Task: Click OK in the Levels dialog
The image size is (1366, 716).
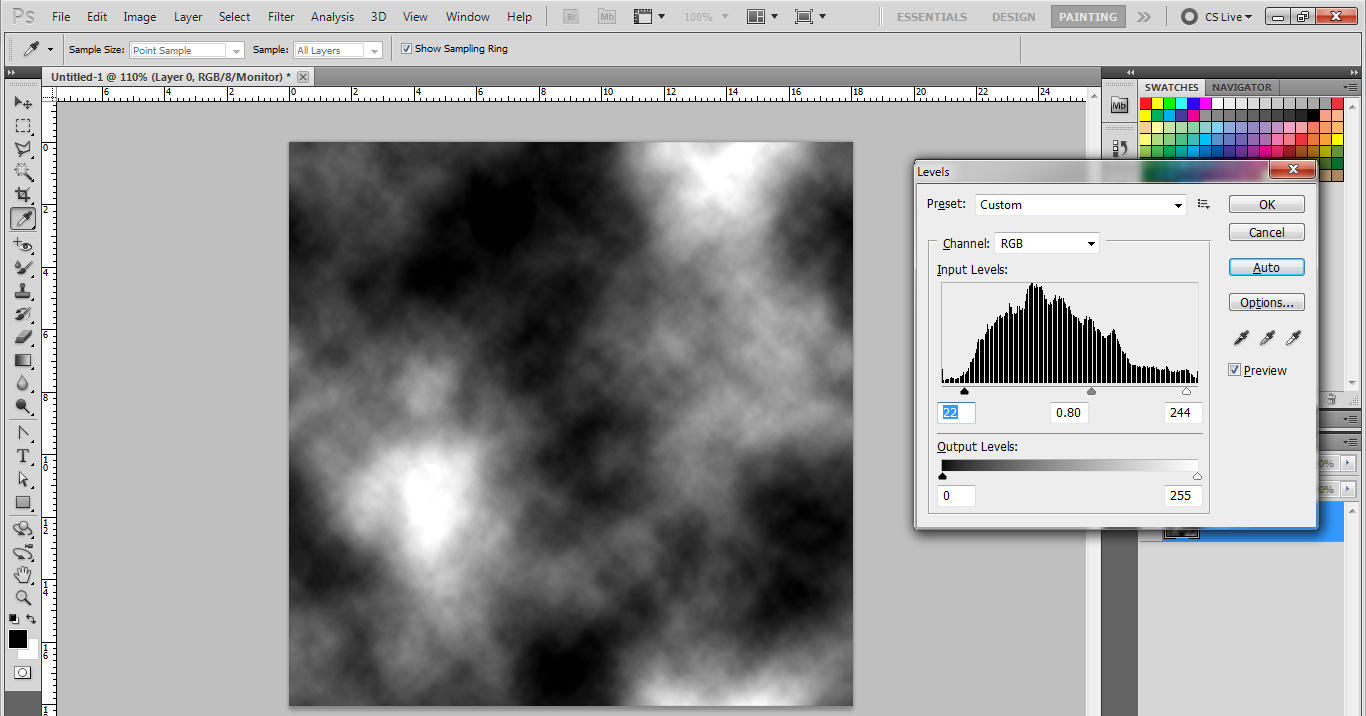Action: point(1267,204)
